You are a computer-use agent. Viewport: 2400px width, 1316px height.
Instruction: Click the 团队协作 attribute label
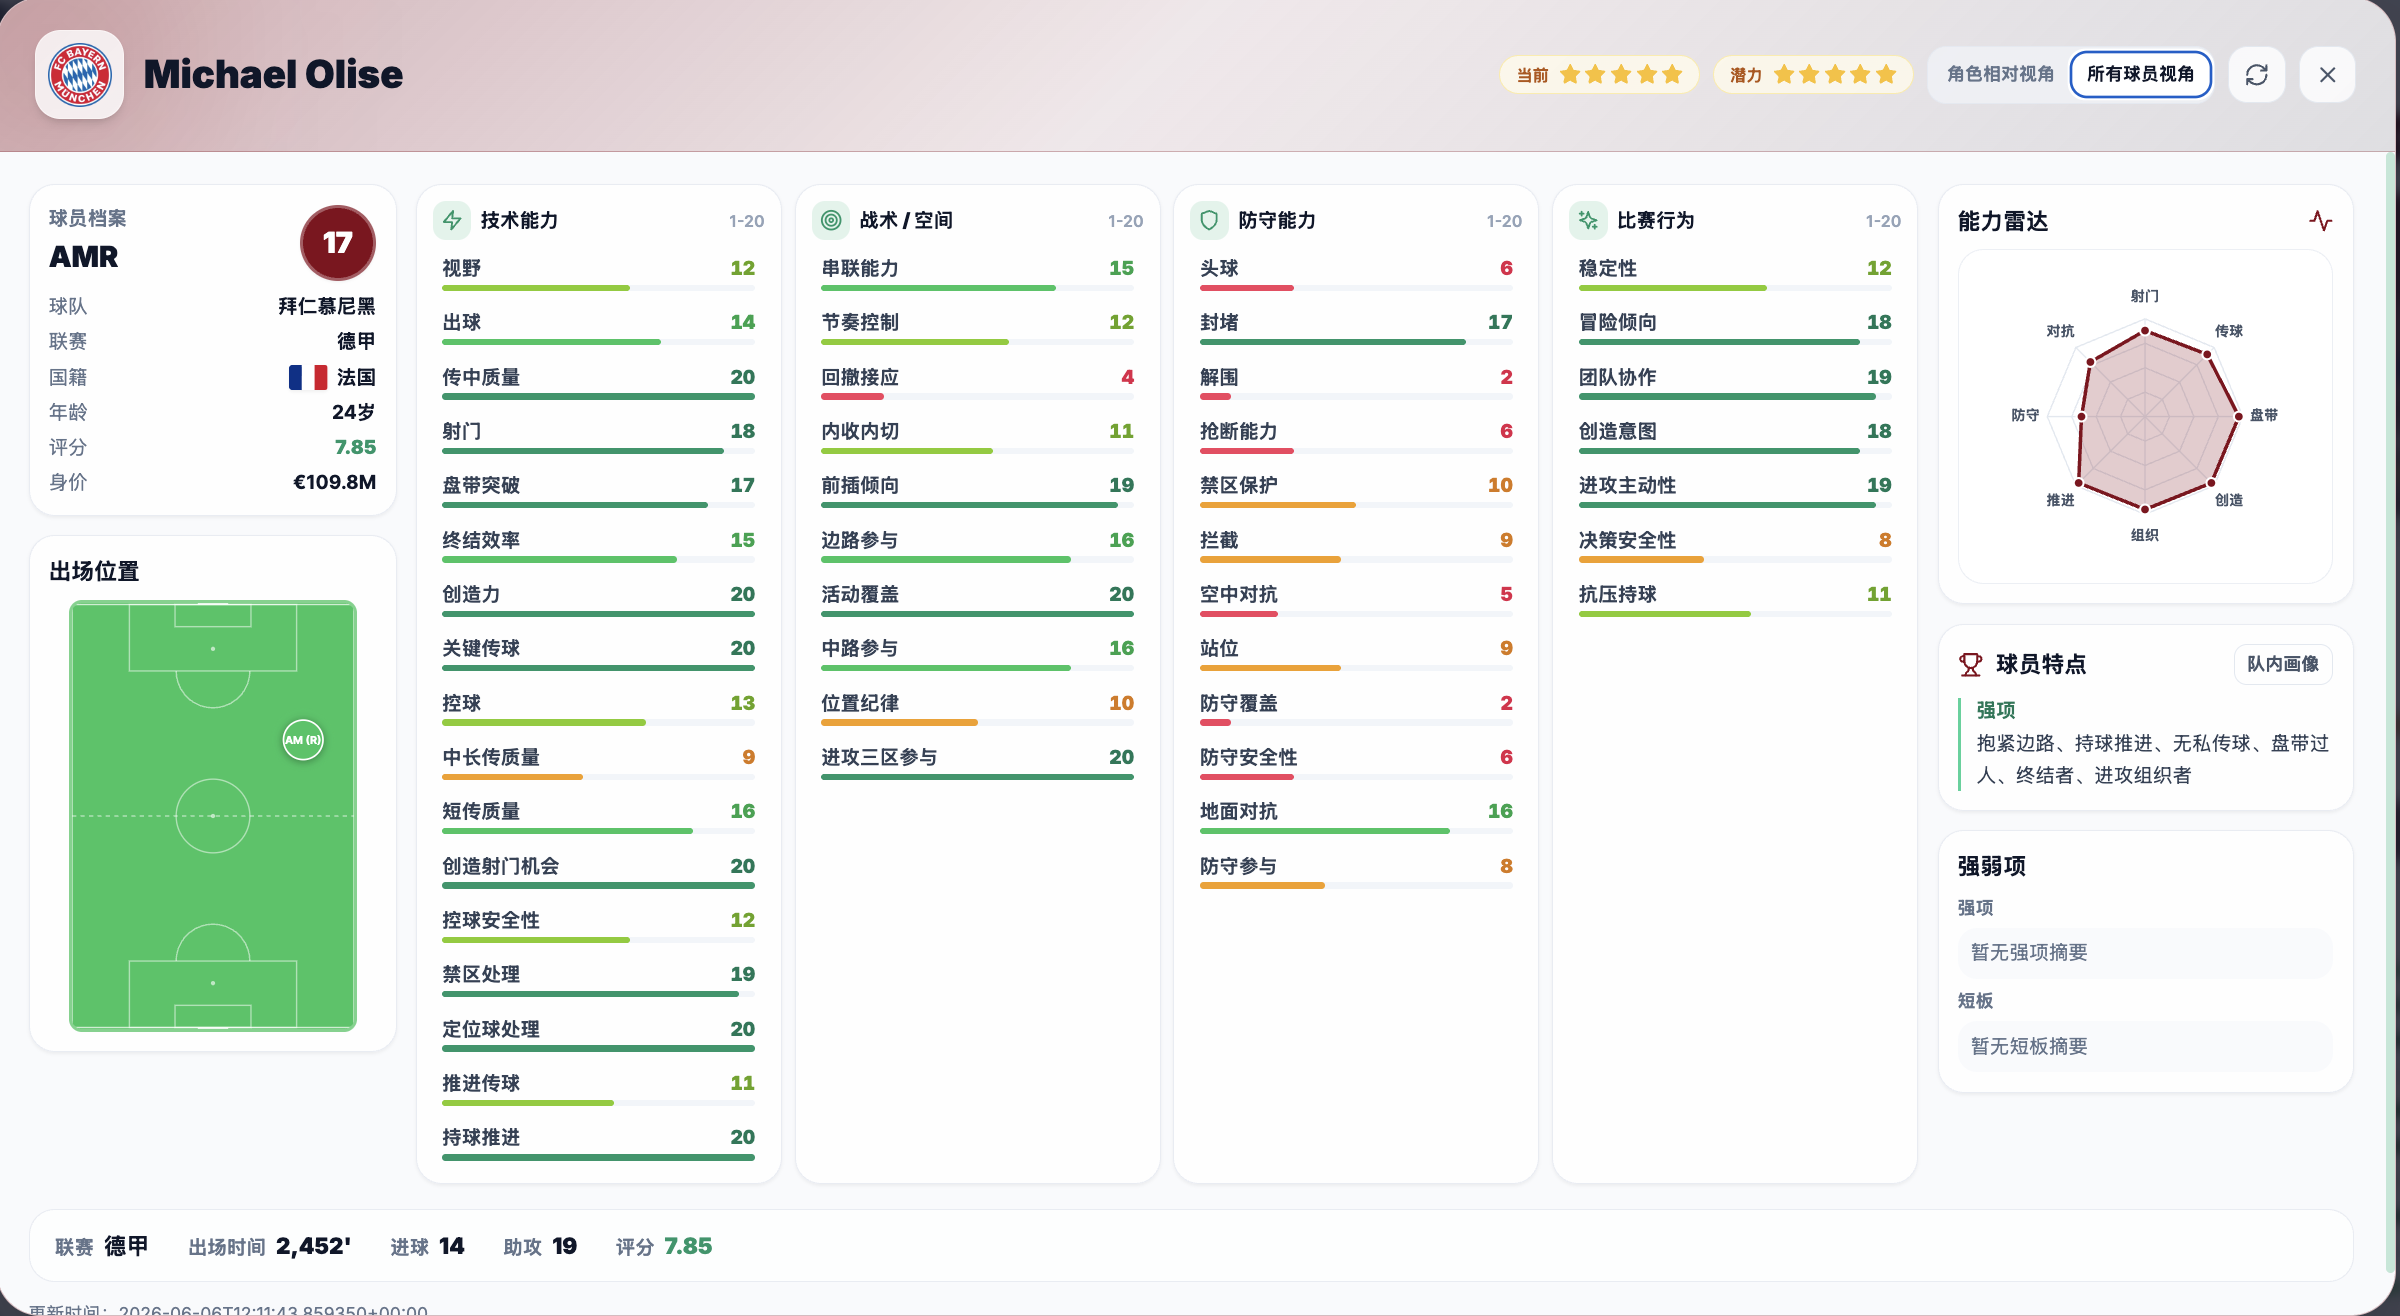click(1618, 377)
